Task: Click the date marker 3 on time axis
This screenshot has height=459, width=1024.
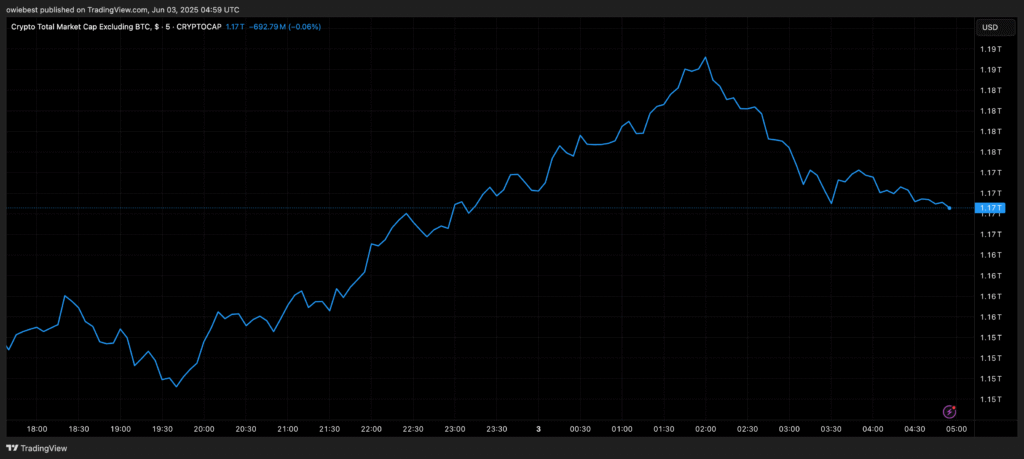Action: point(539,429)
